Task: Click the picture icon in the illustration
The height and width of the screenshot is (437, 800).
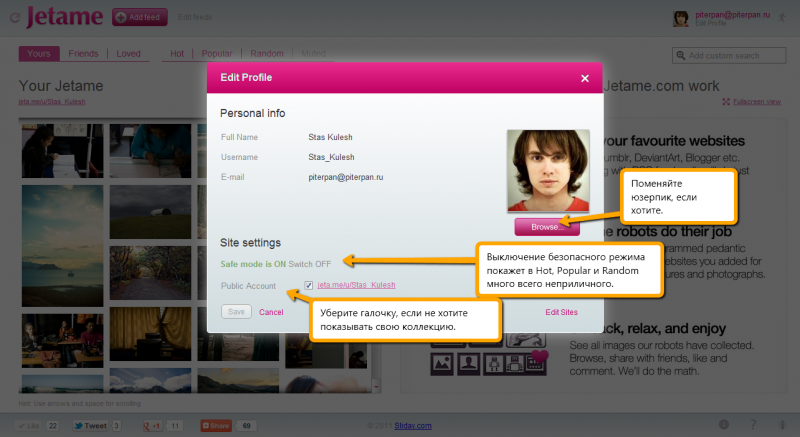Action: point(442,364)
